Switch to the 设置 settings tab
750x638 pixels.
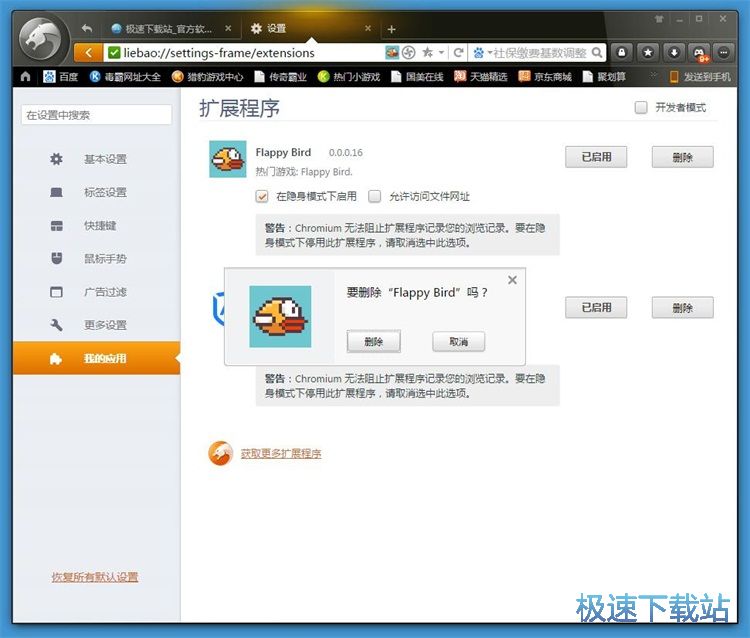[311, 29]
